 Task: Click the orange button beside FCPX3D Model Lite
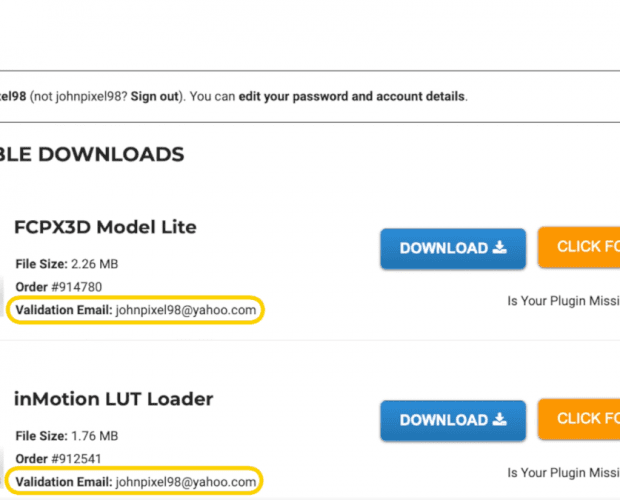tap(579, 247)
